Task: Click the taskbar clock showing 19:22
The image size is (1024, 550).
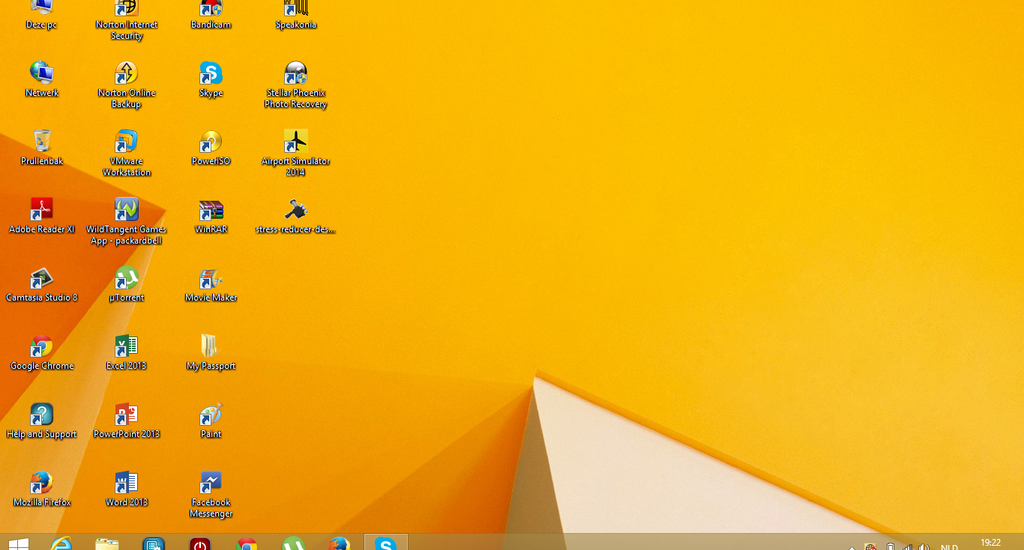Action: (x=990, y=543)
